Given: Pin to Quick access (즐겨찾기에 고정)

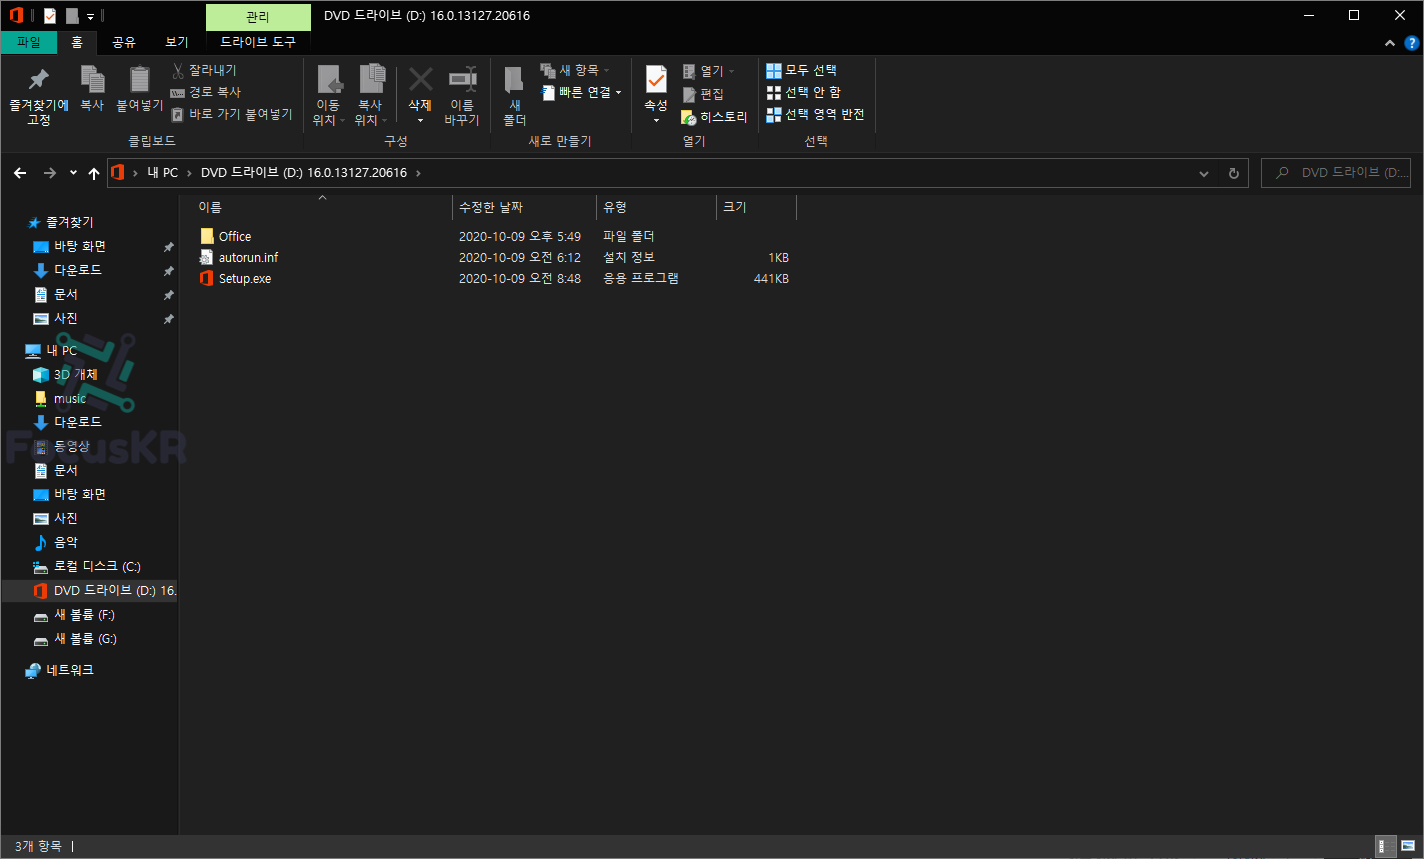Looking at the screenshot, I should 39,96.
